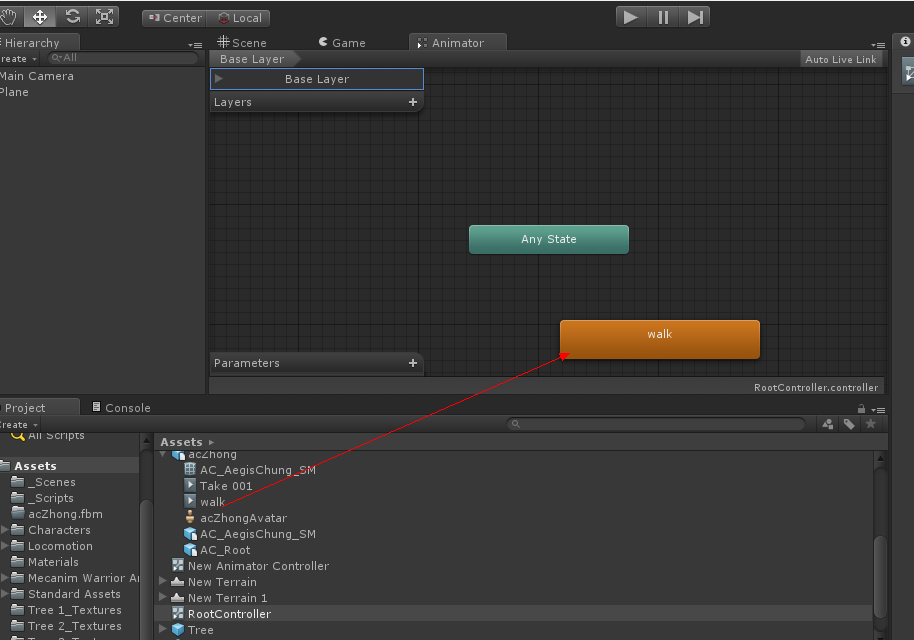The image size is (914, 640).
Task: Toggle pivot mode Center button
Action: (x=175, y=18)
